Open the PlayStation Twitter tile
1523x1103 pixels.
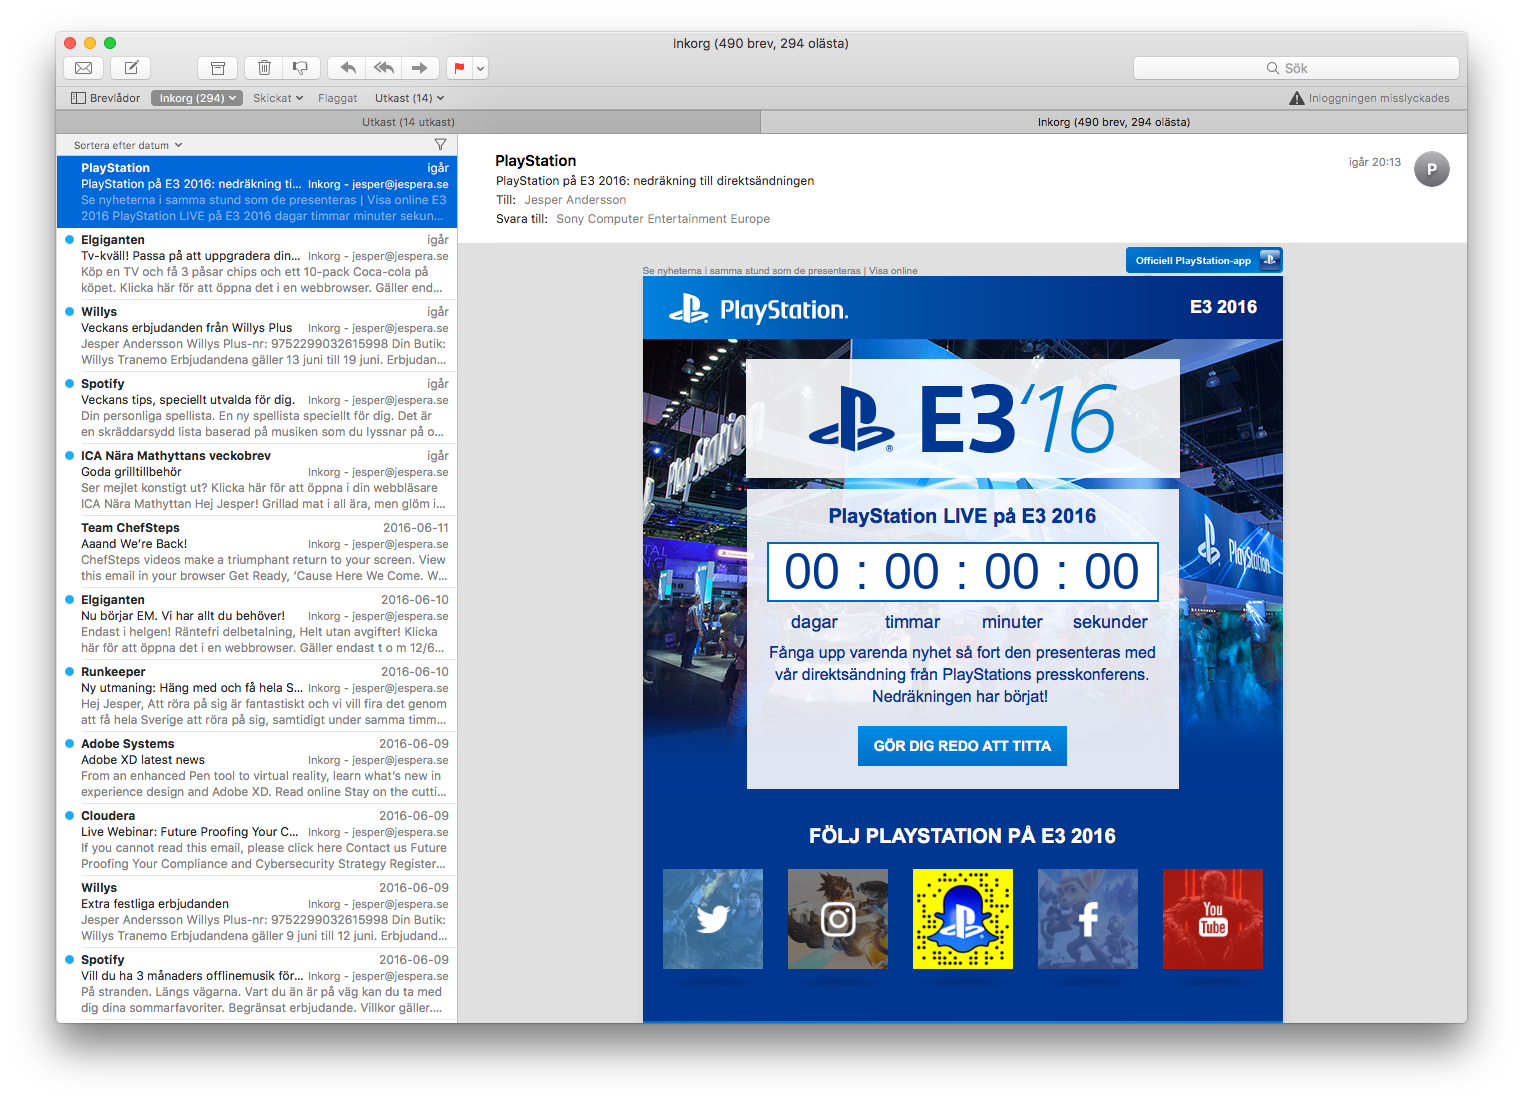tap(713, 919)
